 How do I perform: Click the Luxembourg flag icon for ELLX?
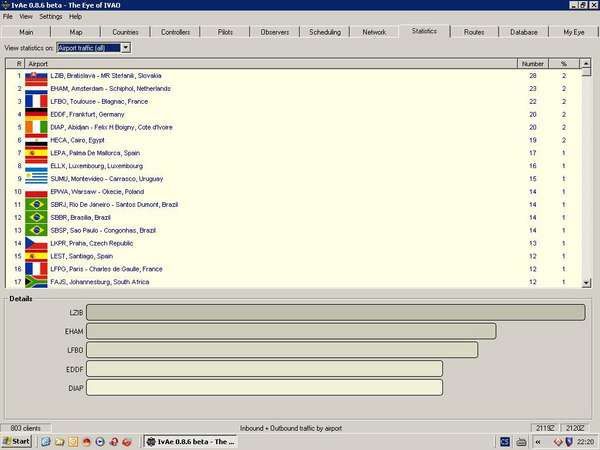pyautogui.click(x=36, y=167)
